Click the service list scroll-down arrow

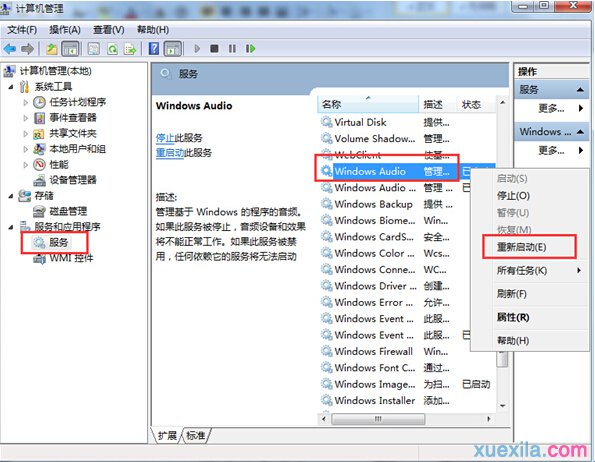tap(503, 406)
